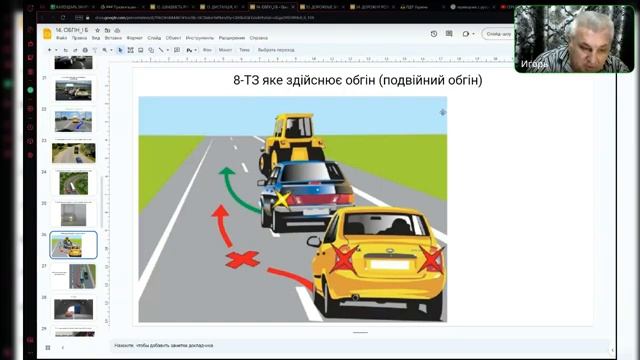Open the dropdown arrow next to camera icon
The width and height of the screenshot is (640, 360).
(x=473, y=34)
